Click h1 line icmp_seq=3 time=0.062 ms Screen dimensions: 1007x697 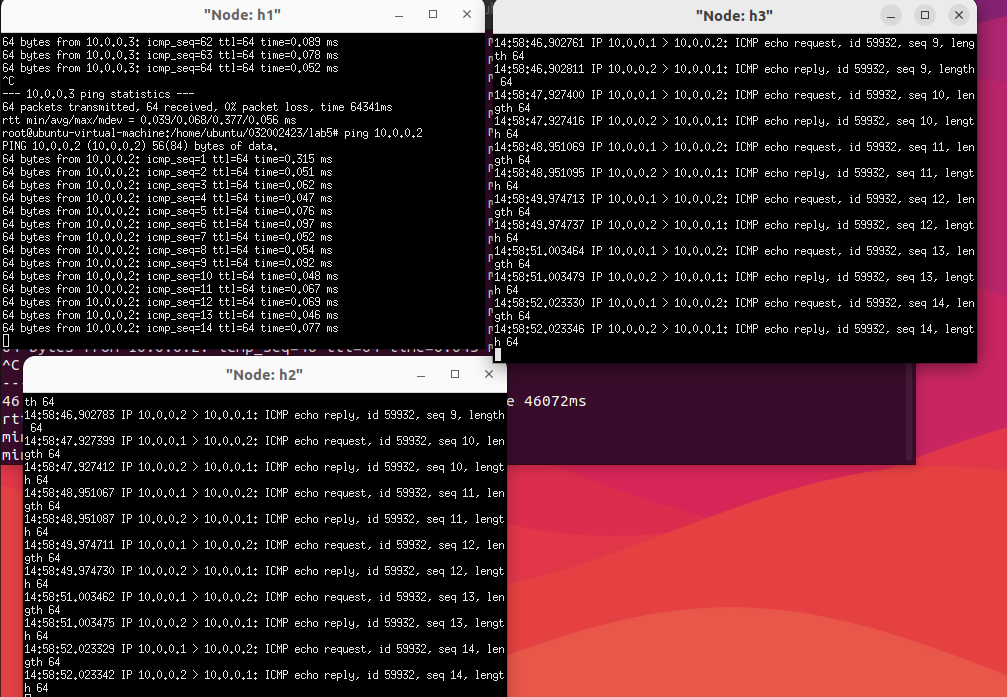pyautogui.click(x=167, y=185)
